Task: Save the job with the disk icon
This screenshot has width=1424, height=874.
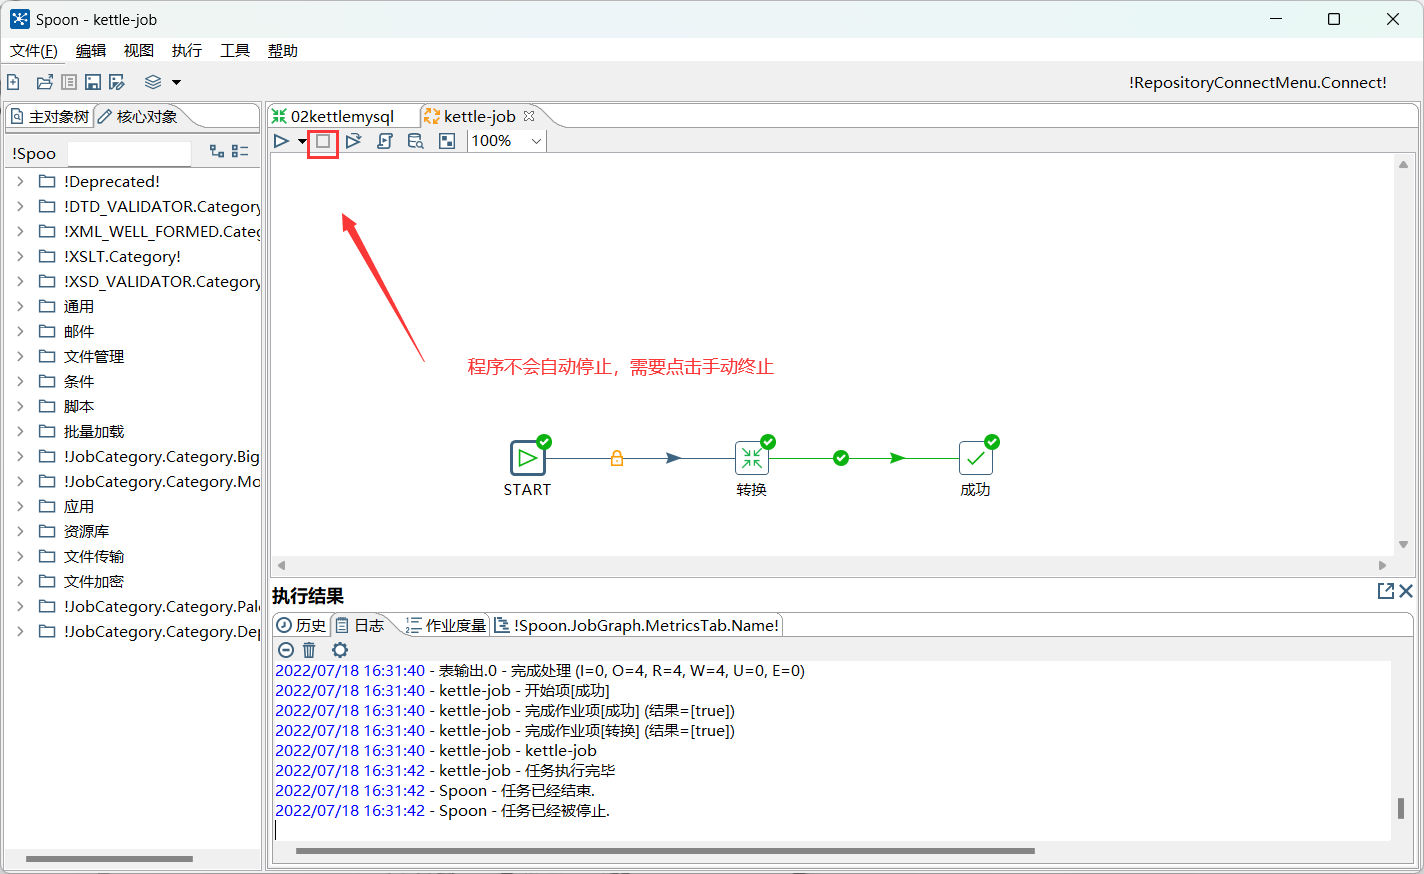Action: click(x=92, y=82)
